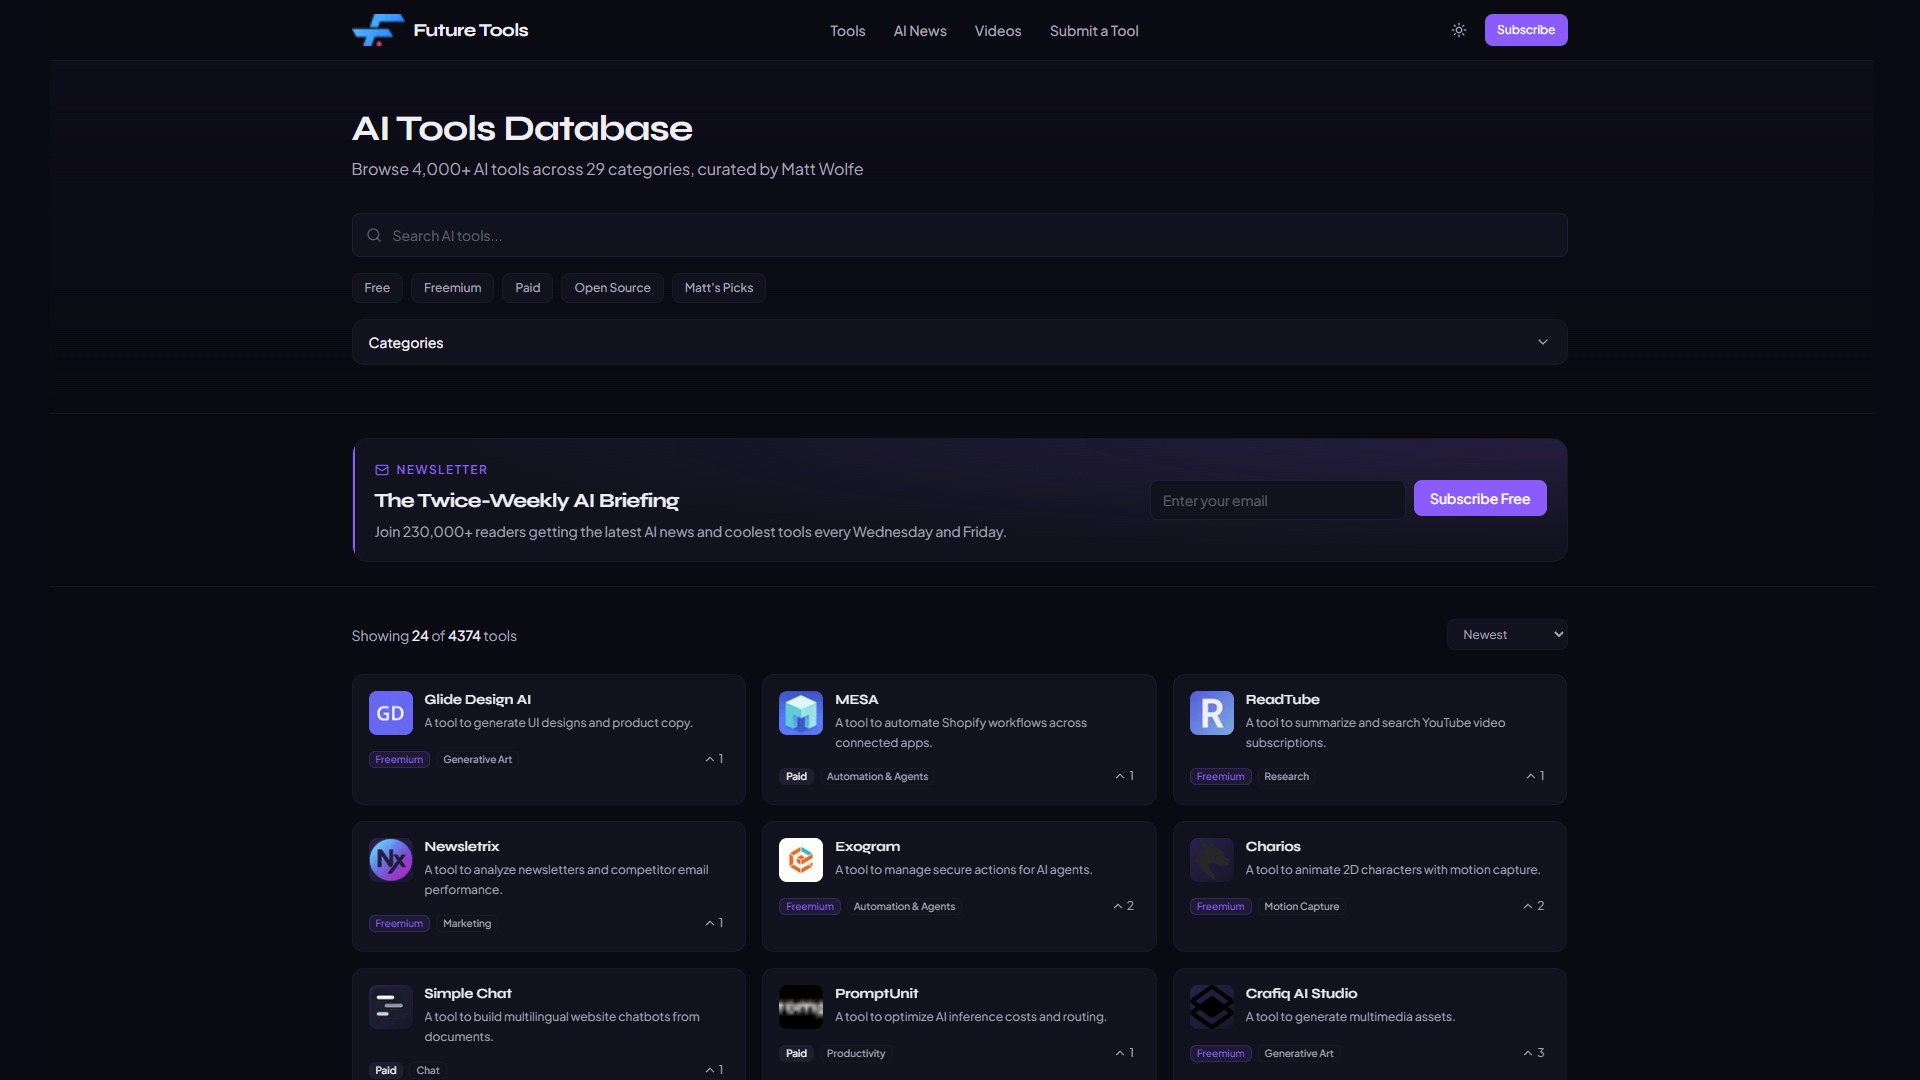
Task: Click Chat tag on Simple Chat card
Action: click(428, 1071)
